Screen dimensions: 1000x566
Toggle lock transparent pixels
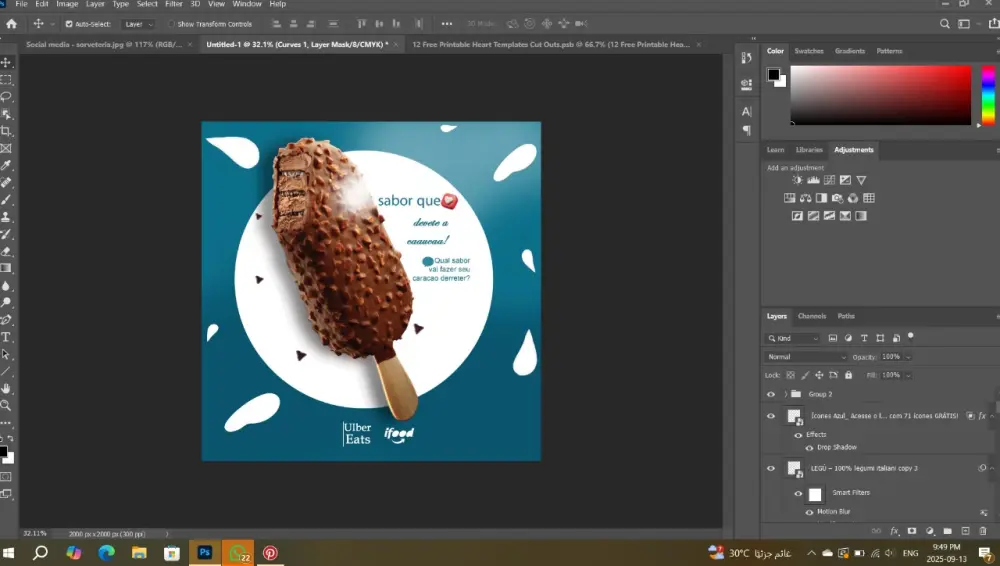pyautogui.click(x=790, y=375)
